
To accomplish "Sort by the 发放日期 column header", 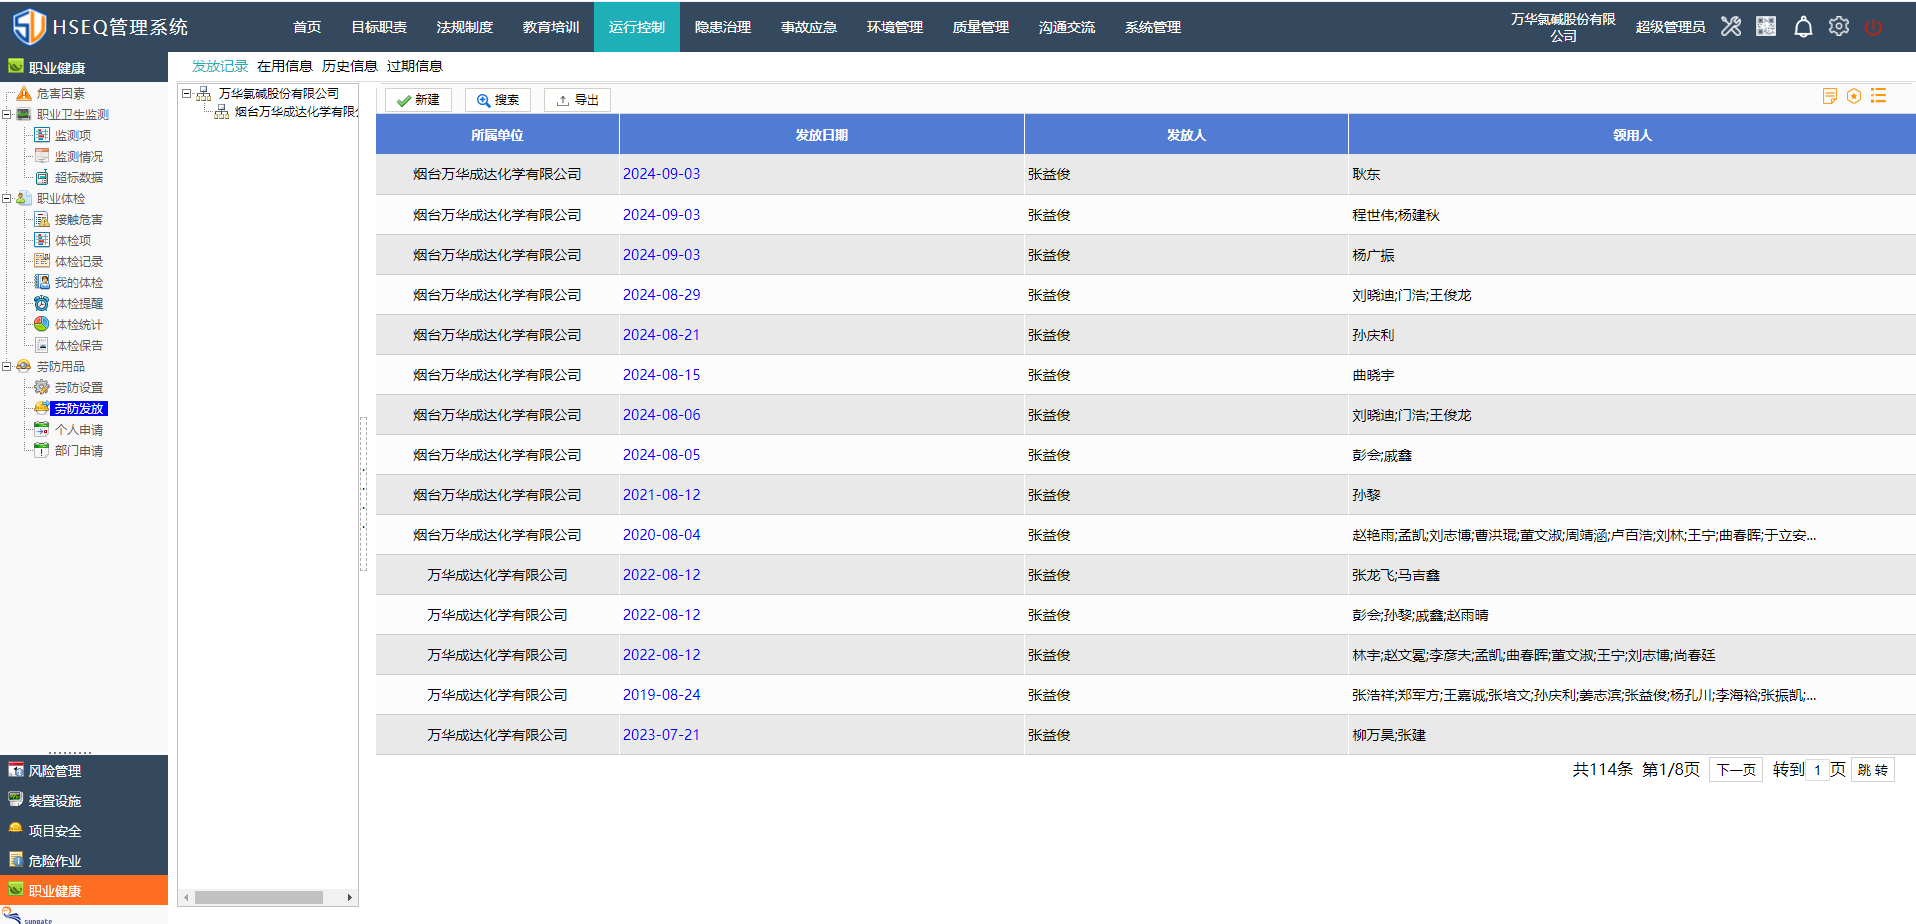I will (822, 135).
